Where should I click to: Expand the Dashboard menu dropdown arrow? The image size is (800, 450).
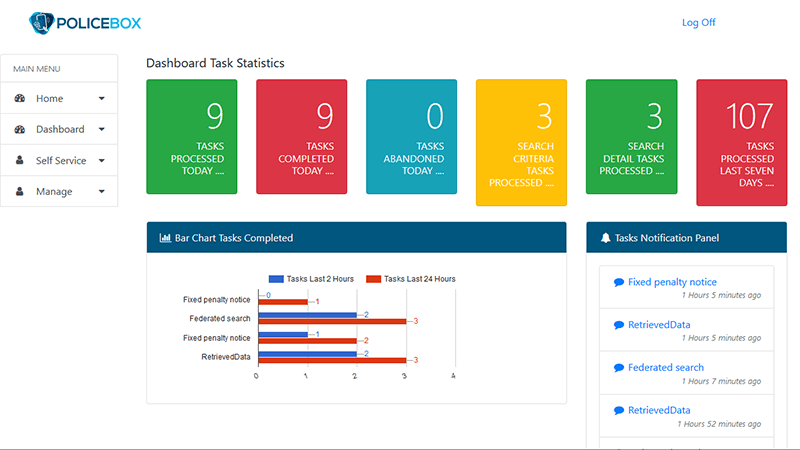click(101, 129)
